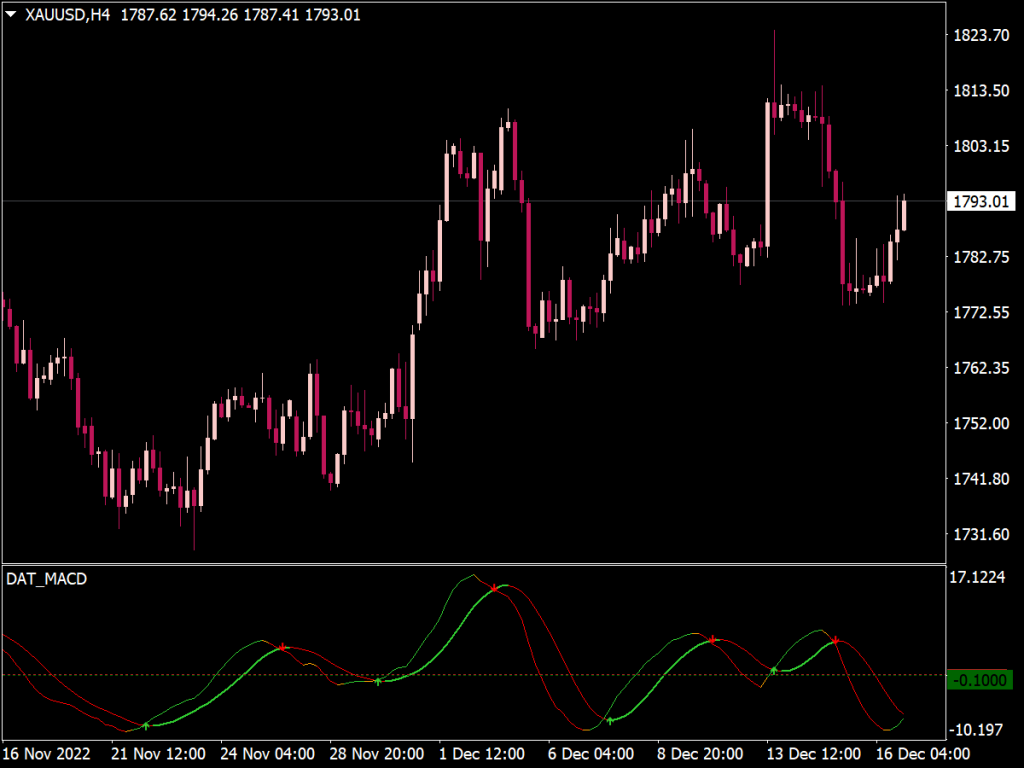The height and width of the screenshot is (768, 1024).
Task: Click the red cross signal near 1 Dec peak
Action: 492,588
